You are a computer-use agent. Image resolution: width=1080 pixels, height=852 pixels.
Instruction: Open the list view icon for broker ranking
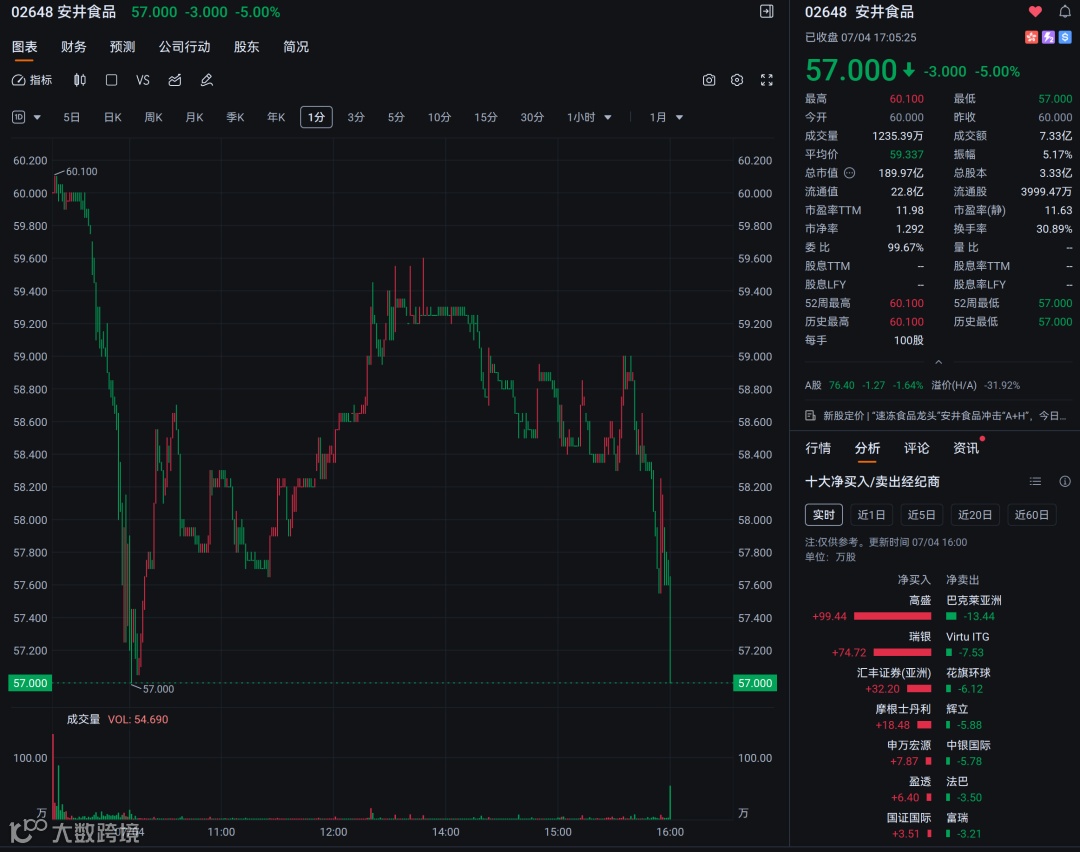1035,481
